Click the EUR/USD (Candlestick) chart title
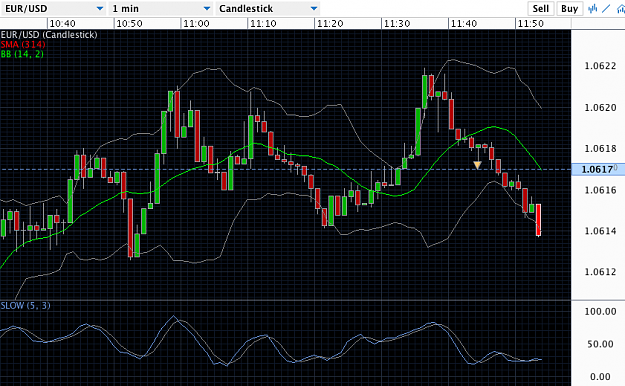Screen dimensions: 625x386 49,35
